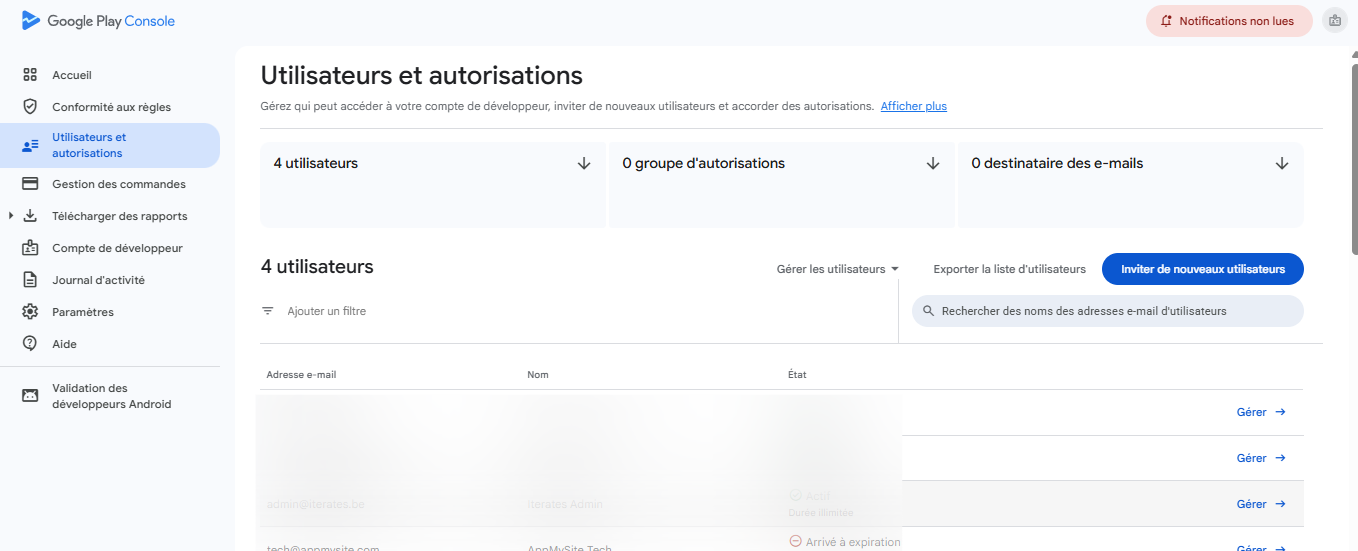
Task: Click the État column header
Action: click(797, 375)
